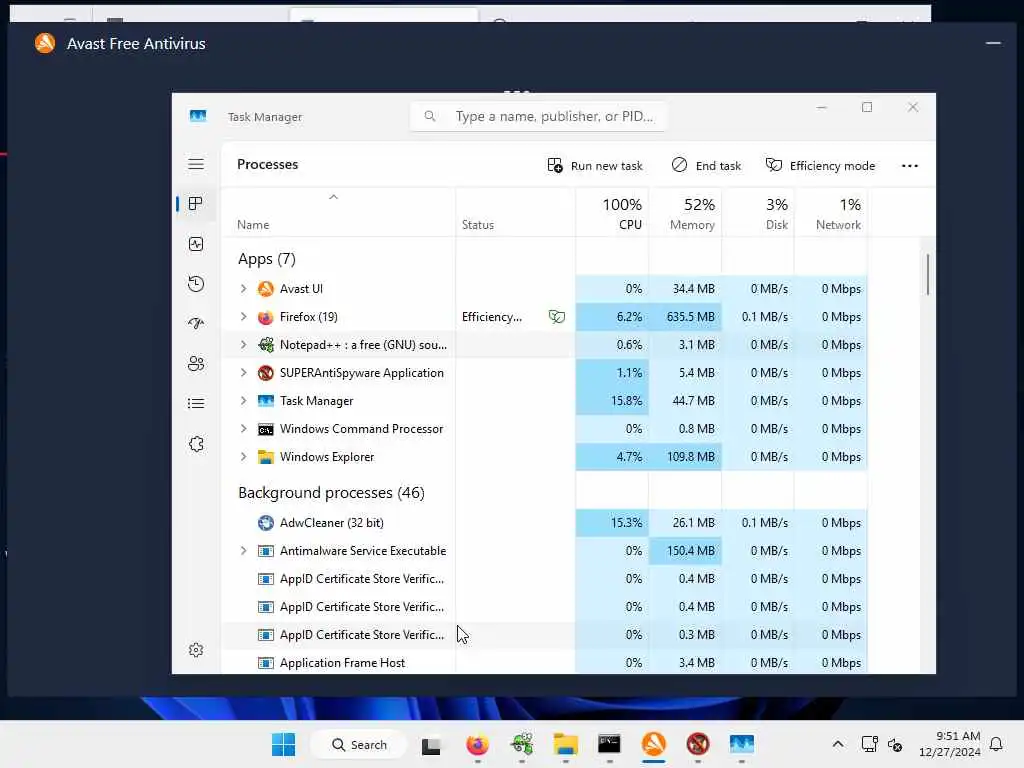Open Task Manager from the taskbar
The height and width of the screenshot is (768, 1024).
coord(742,744)
